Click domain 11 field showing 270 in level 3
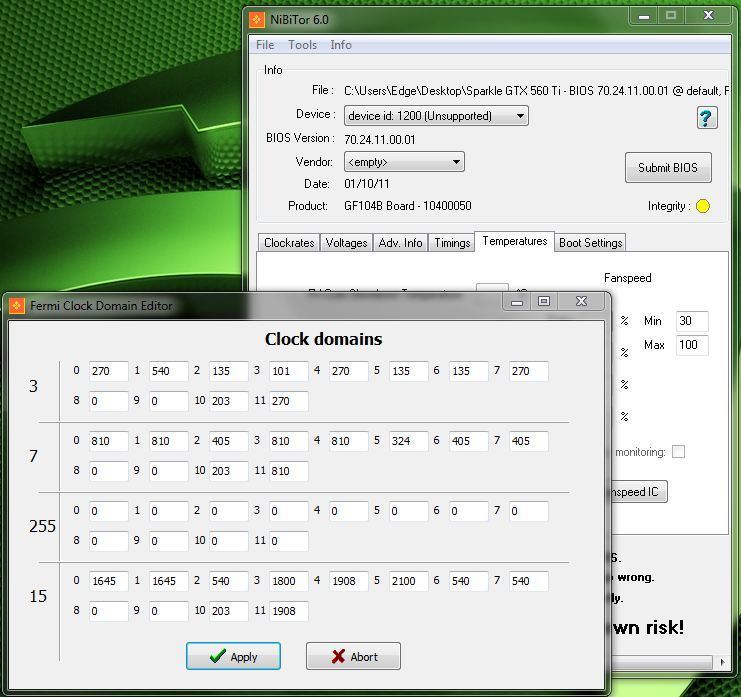This screenshot has height=697, width=741. pos(289,401)
